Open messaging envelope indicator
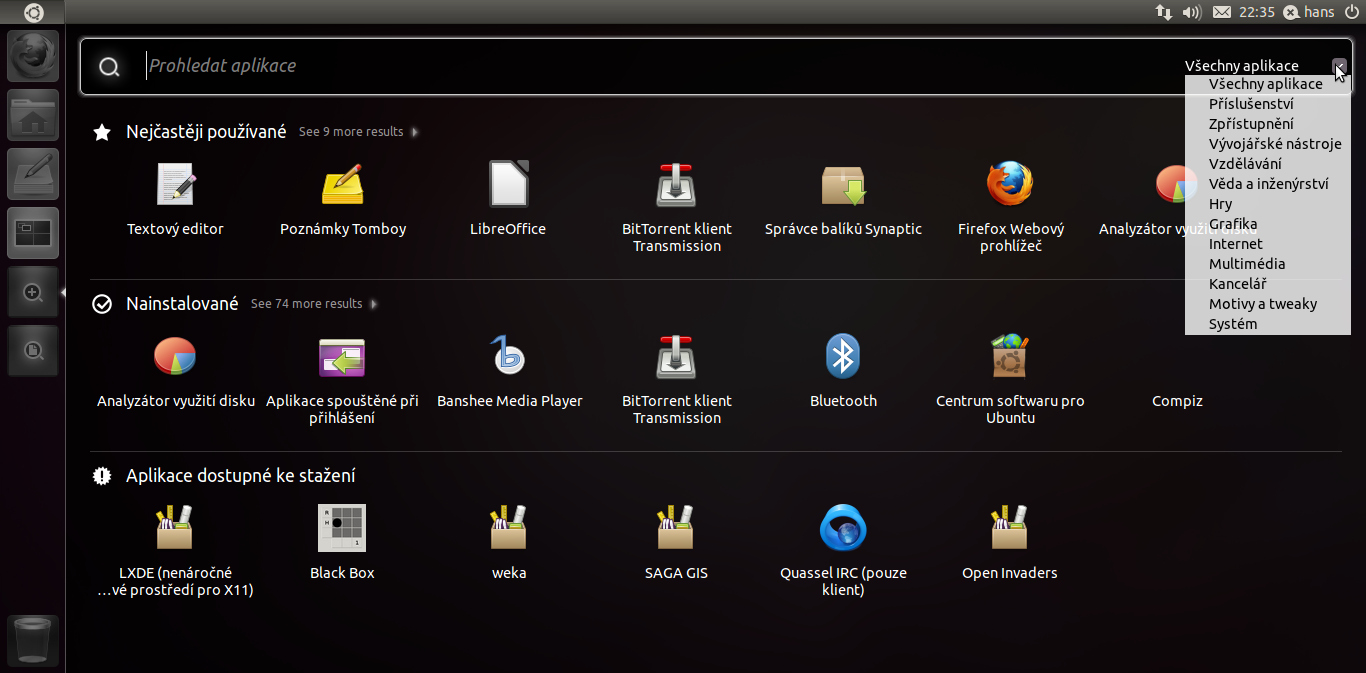The width and height of the screenshot is (1366, 673). click(x=1221, y=12)
